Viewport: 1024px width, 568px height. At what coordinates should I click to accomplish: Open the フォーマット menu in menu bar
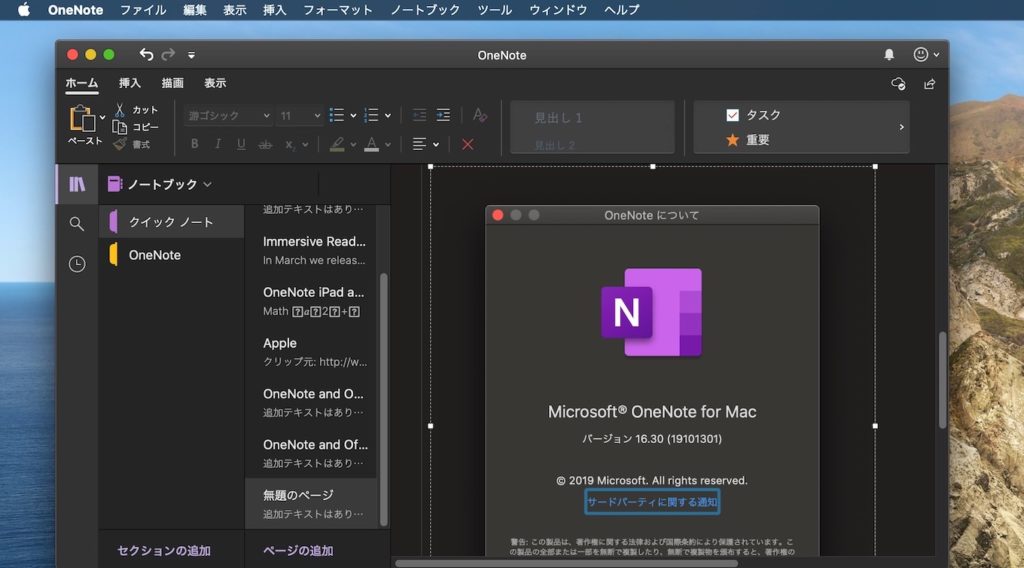click(337, 10)
